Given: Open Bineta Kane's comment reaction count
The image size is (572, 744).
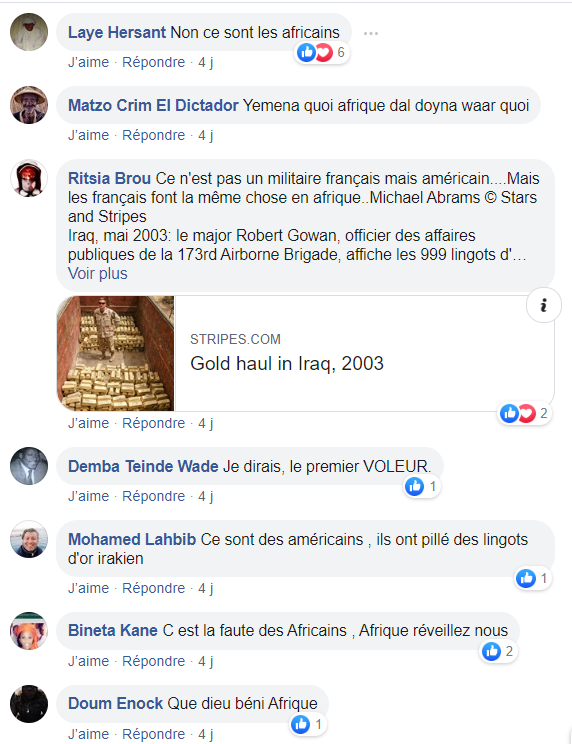Looking at the screenshot, I should coord(498,651).
